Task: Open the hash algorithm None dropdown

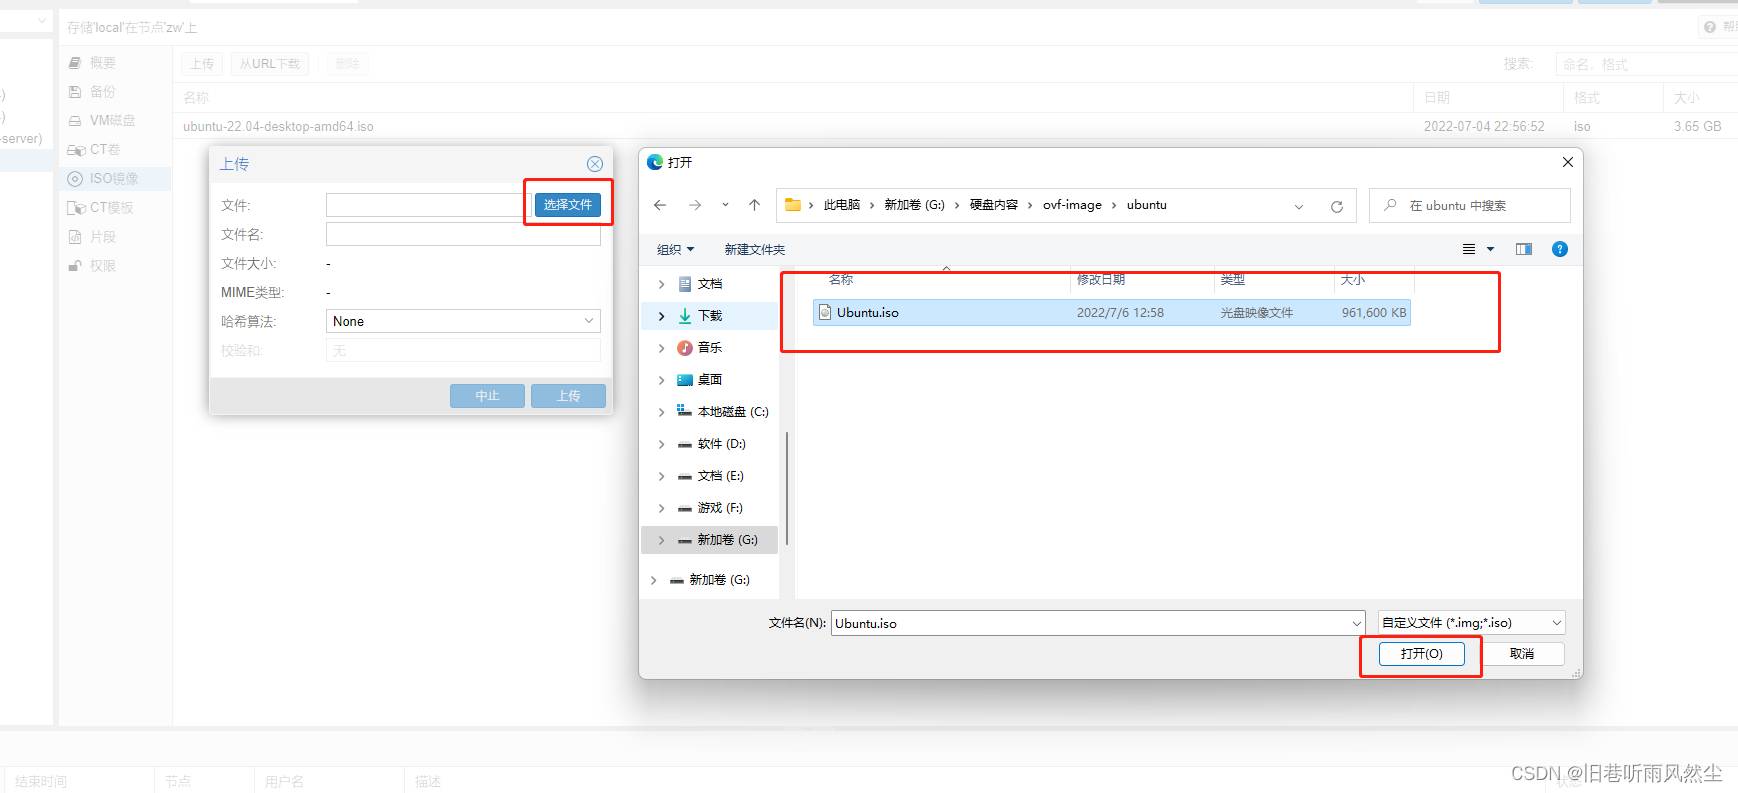Action: 463,321
